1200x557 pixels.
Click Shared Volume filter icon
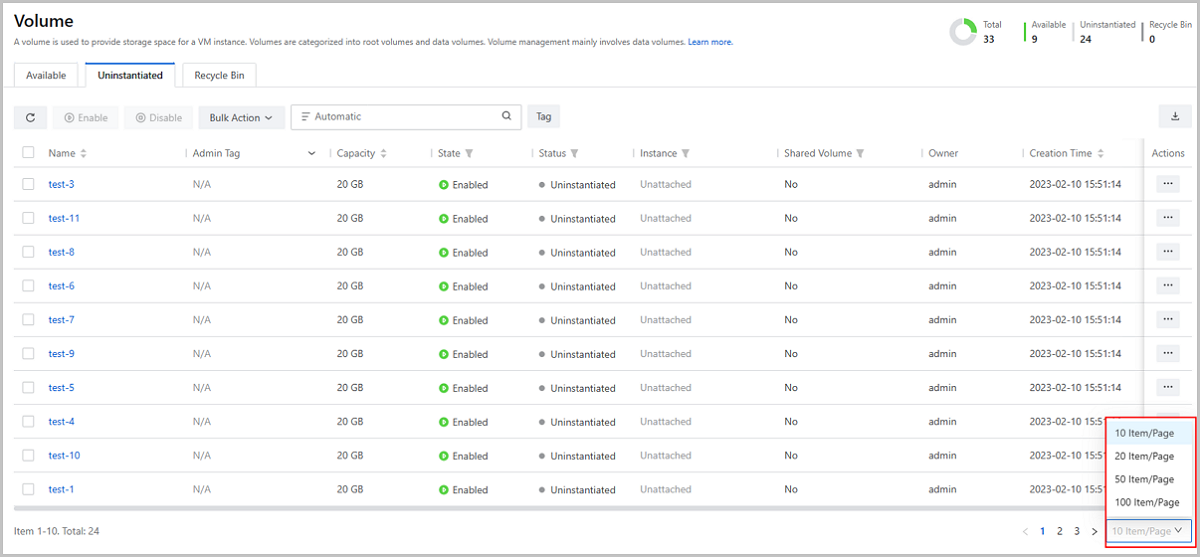click(860, 154)
